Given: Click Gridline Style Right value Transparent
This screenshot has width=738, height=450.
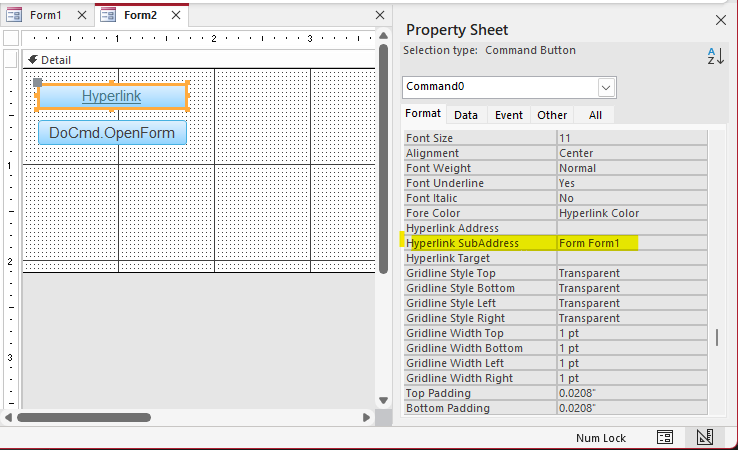Looking at the screenshot, I should click(632, 319).
